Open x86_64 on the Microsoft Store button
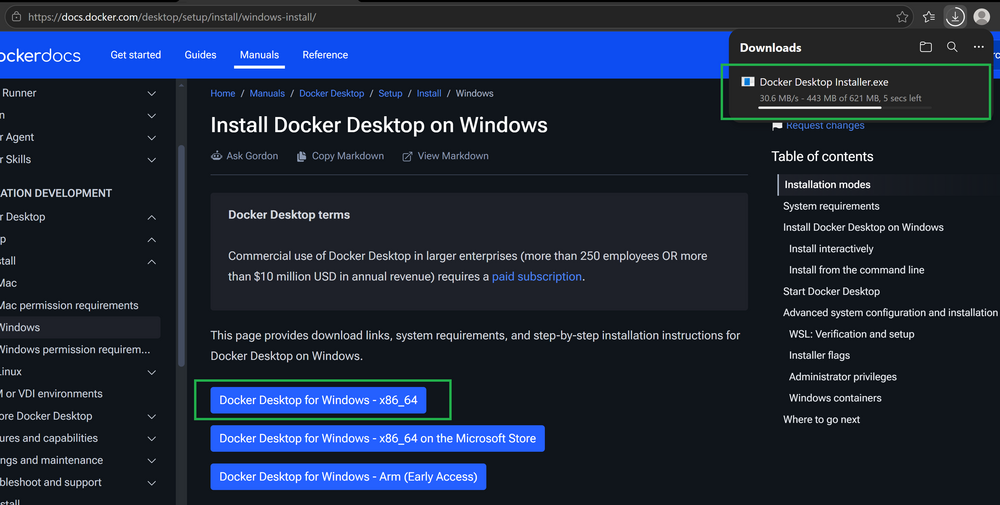This screenshot has width=1000, height=505. [378, 439]
